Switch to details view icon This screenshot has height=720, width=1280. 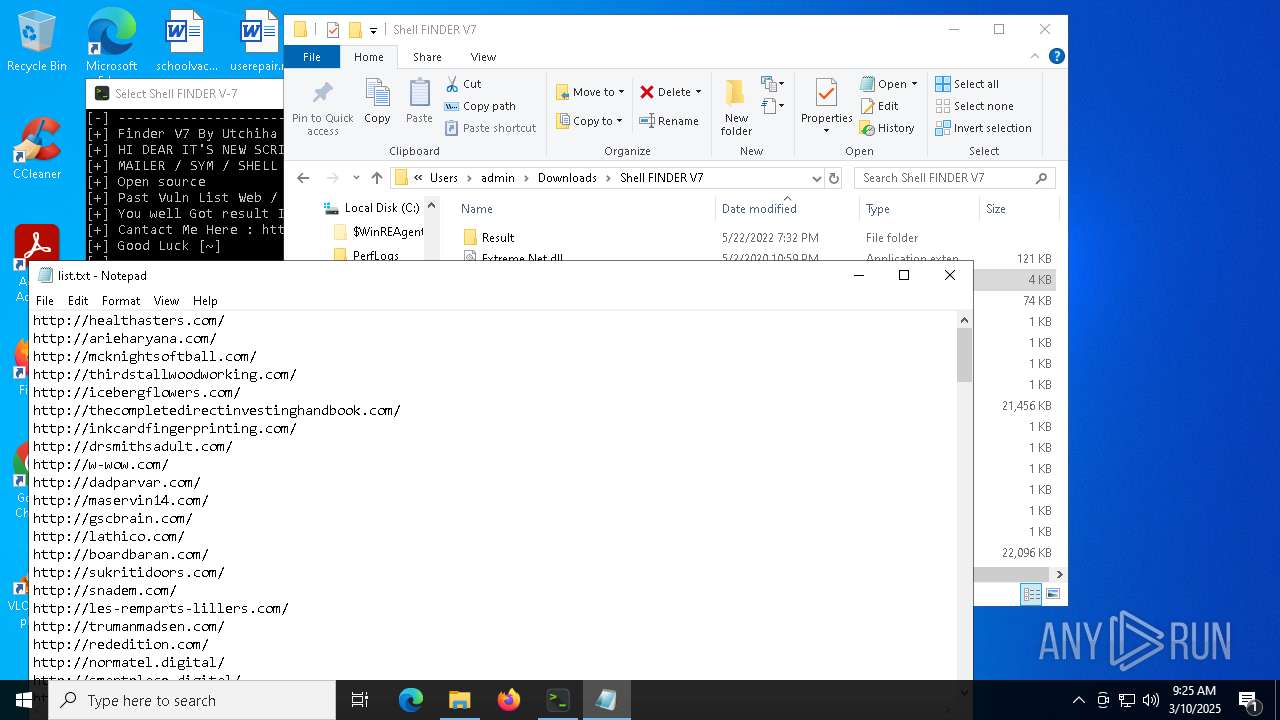[1031, 594]
